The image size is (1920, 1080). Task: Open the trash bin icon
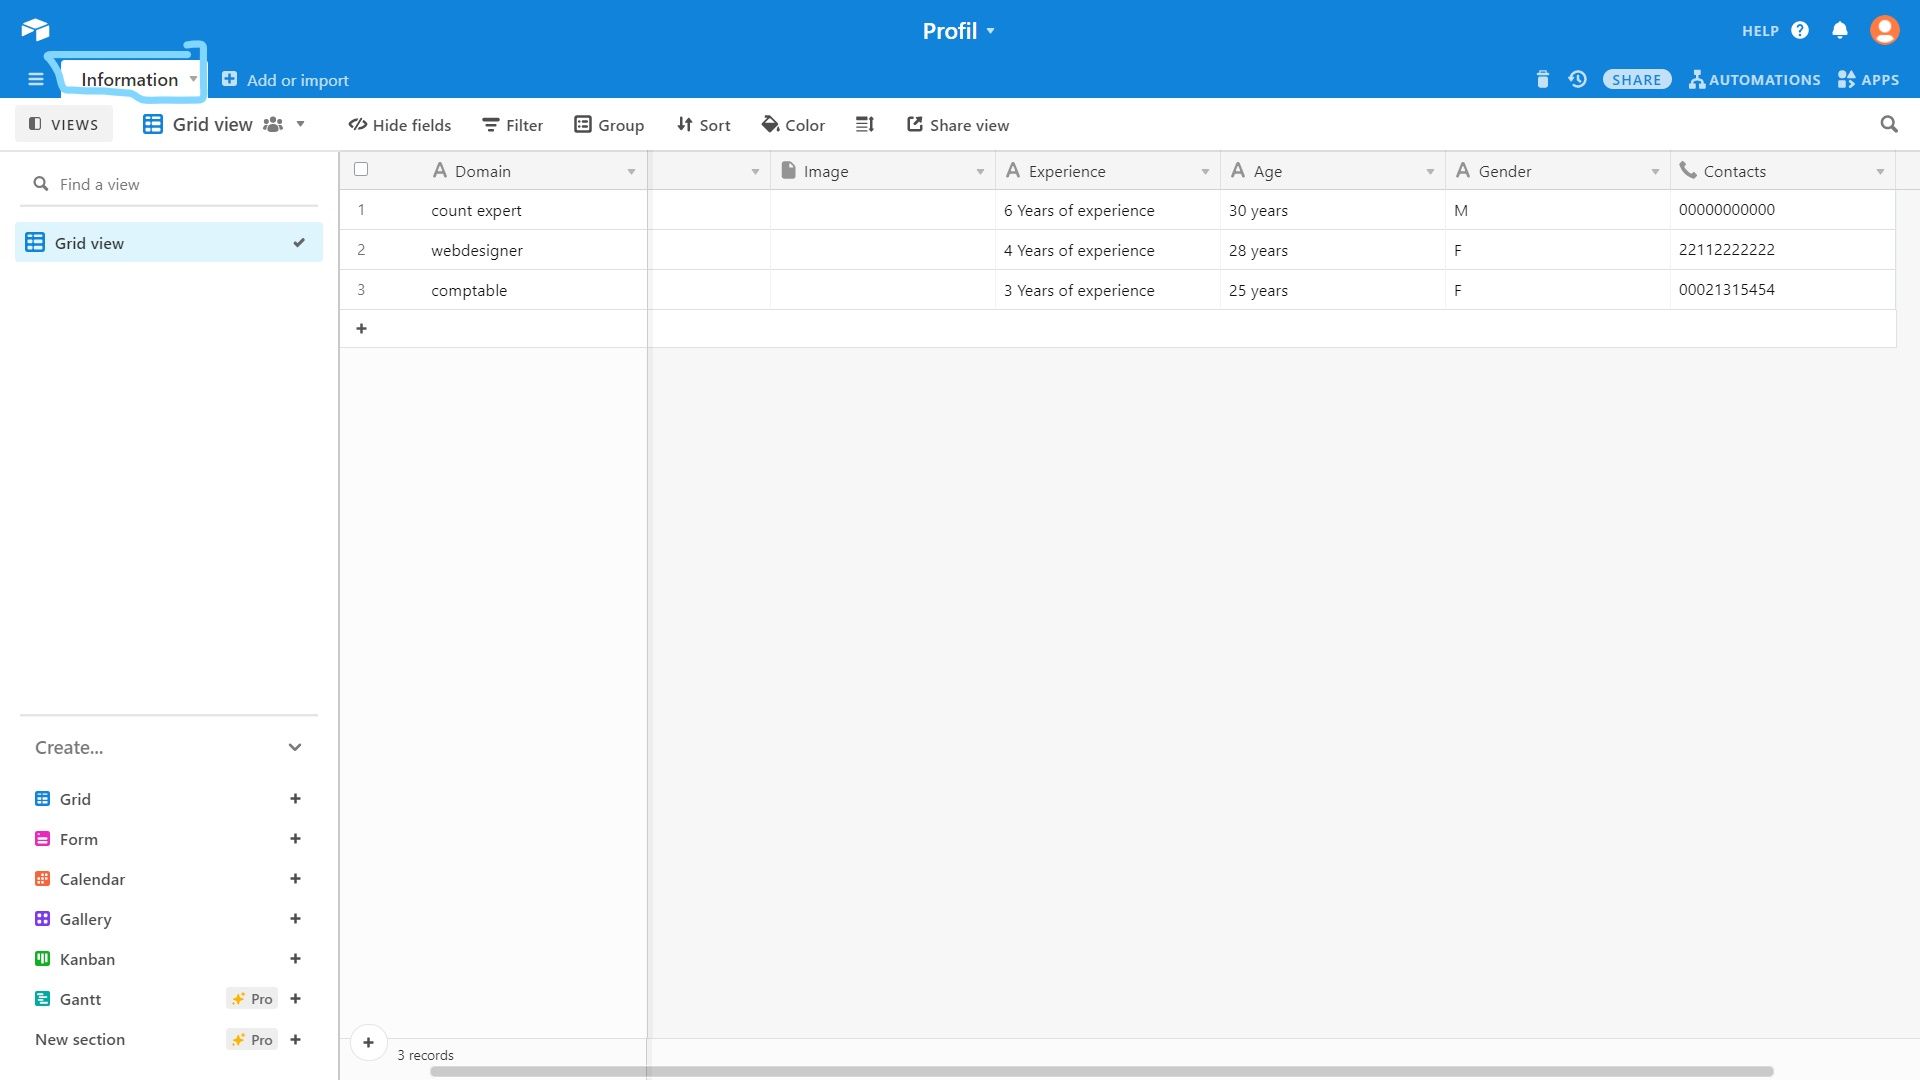(x=1543, y=79)
